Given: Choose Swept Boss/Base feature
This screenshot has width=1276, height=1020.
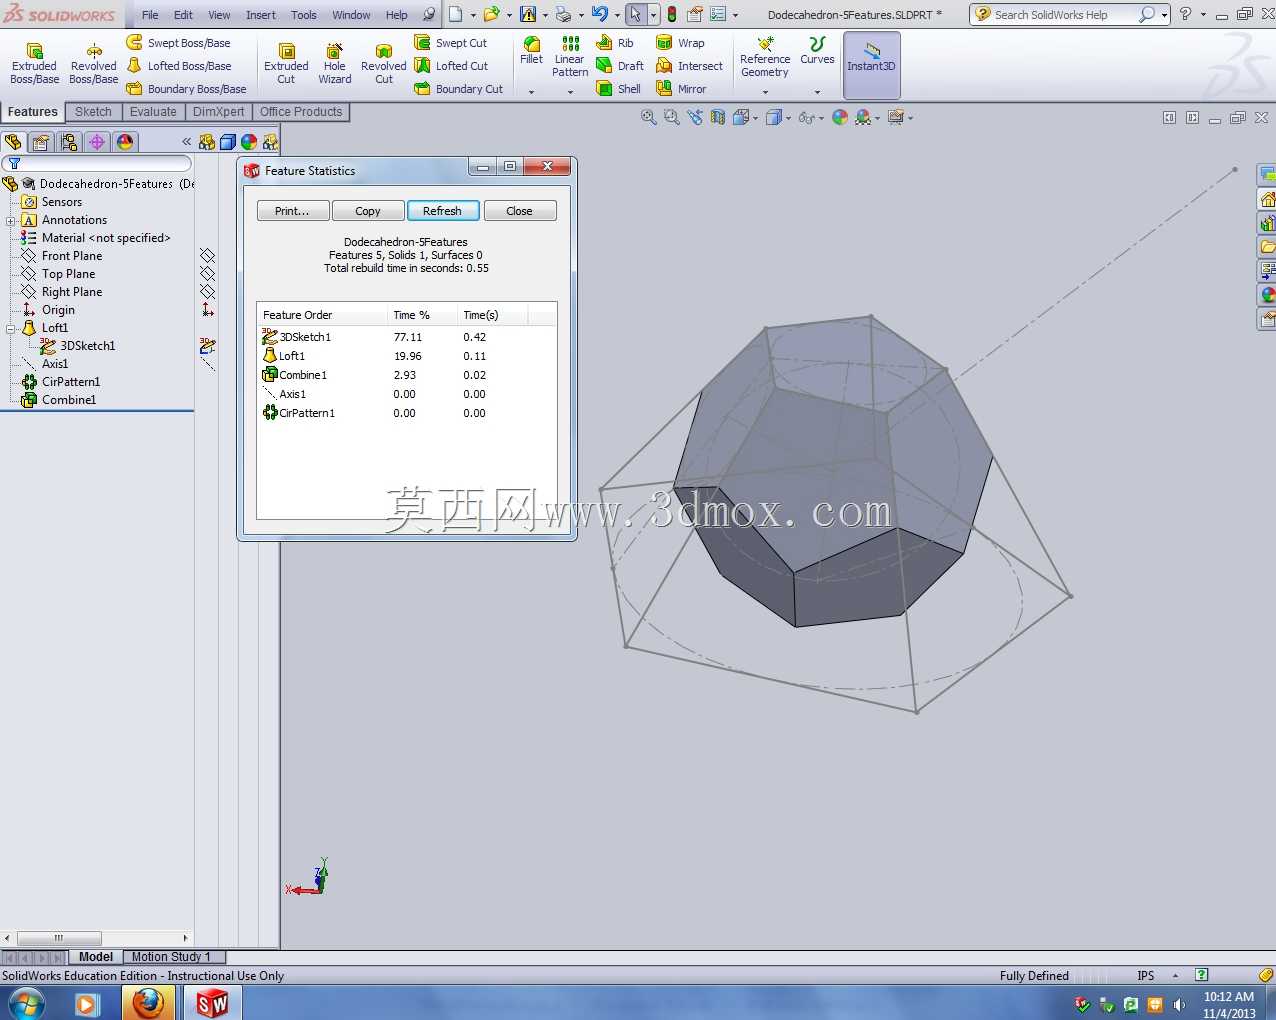Looking at the screenshot, I should [178, 43].
